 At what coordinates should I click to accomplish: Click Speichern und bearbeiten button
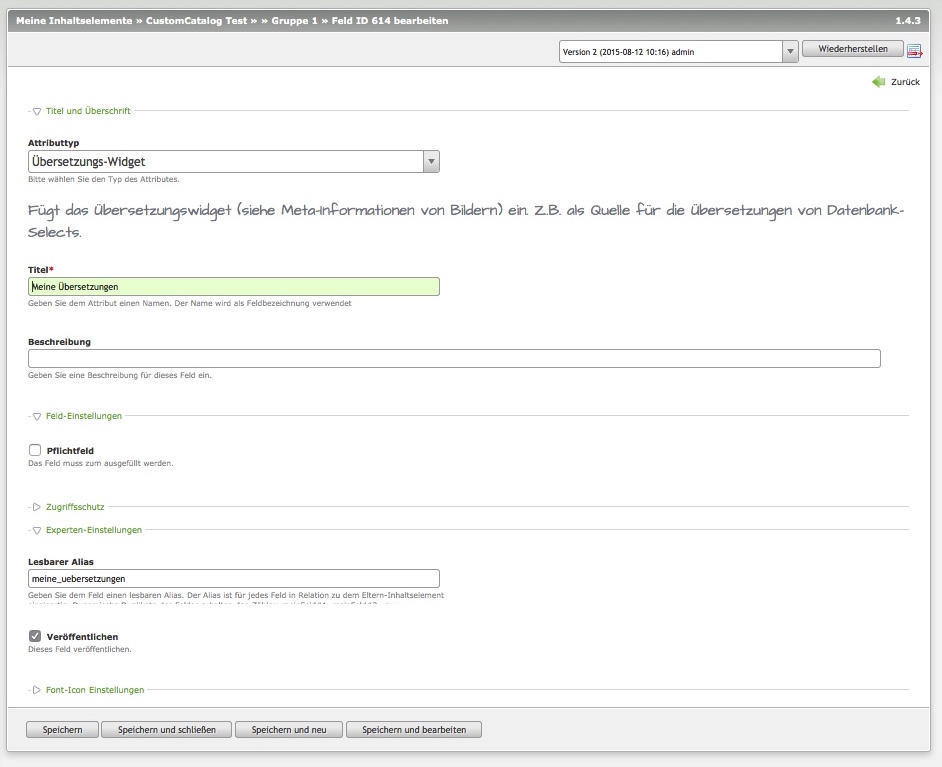pyautogui.click(x=413, y=730)
